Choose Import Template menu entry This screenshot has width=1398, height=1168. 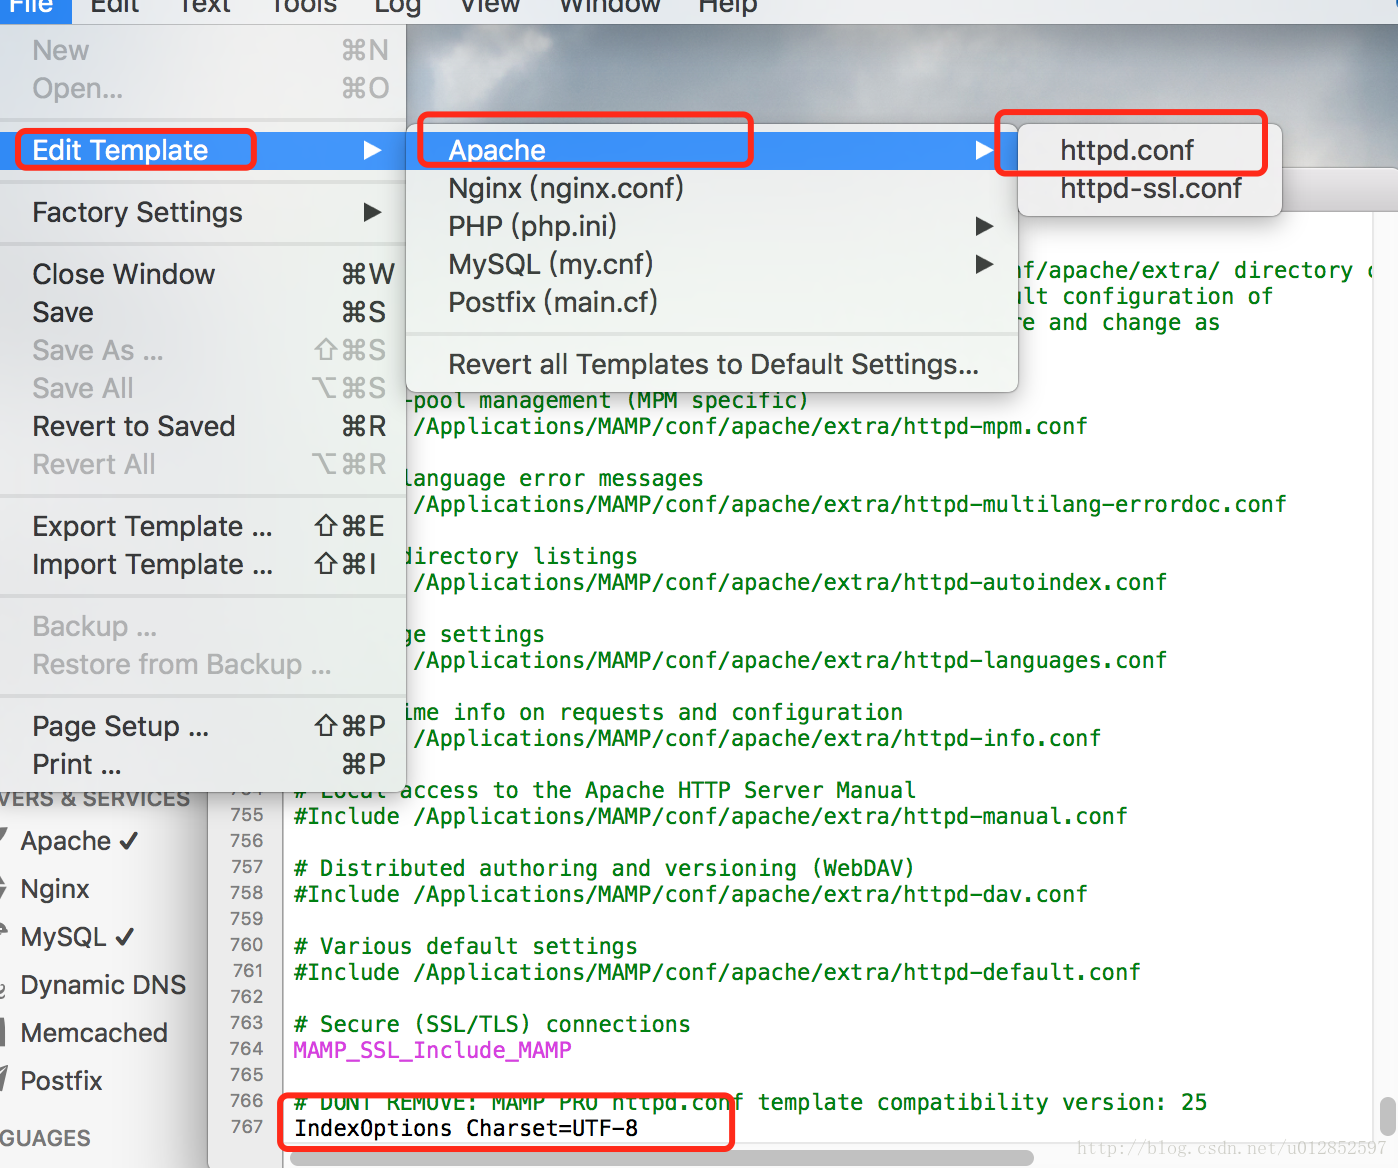(x=203, y=564)
